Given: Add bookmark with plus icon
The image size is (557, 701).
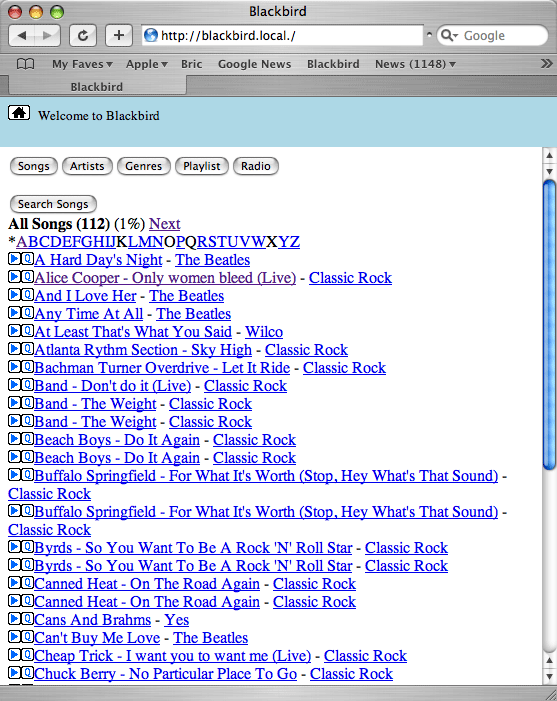Looking at the screenshot, I should coord(118,35).
